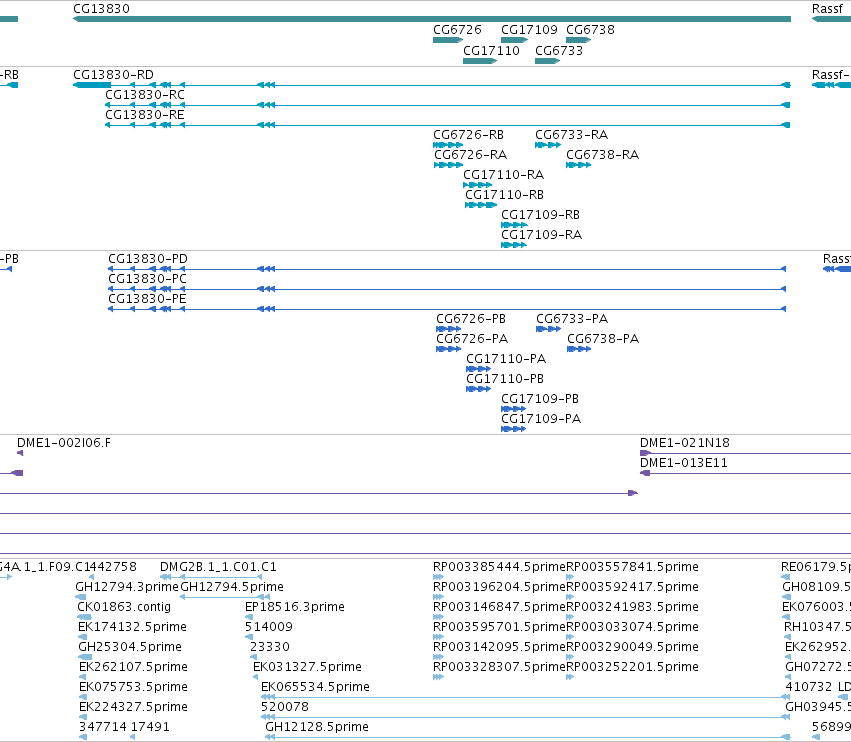Image resolution: width=851 pixels, height=742 pixels.
Task: Click EST EK031327.5prime
Action: click(257, 677)
